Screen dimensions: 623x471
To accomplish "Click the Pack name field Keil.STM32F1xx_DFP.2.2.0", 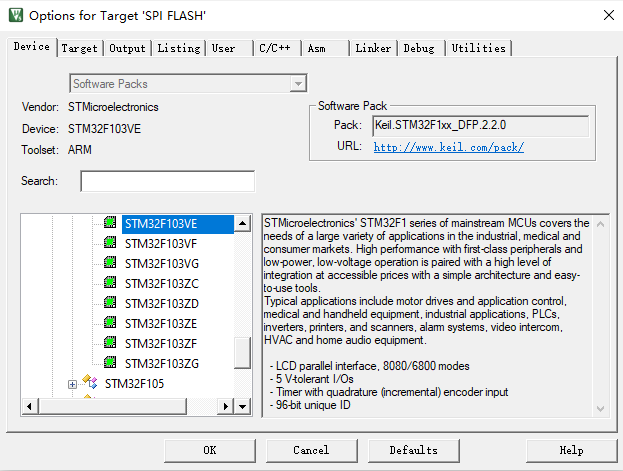I will [481, 126].
